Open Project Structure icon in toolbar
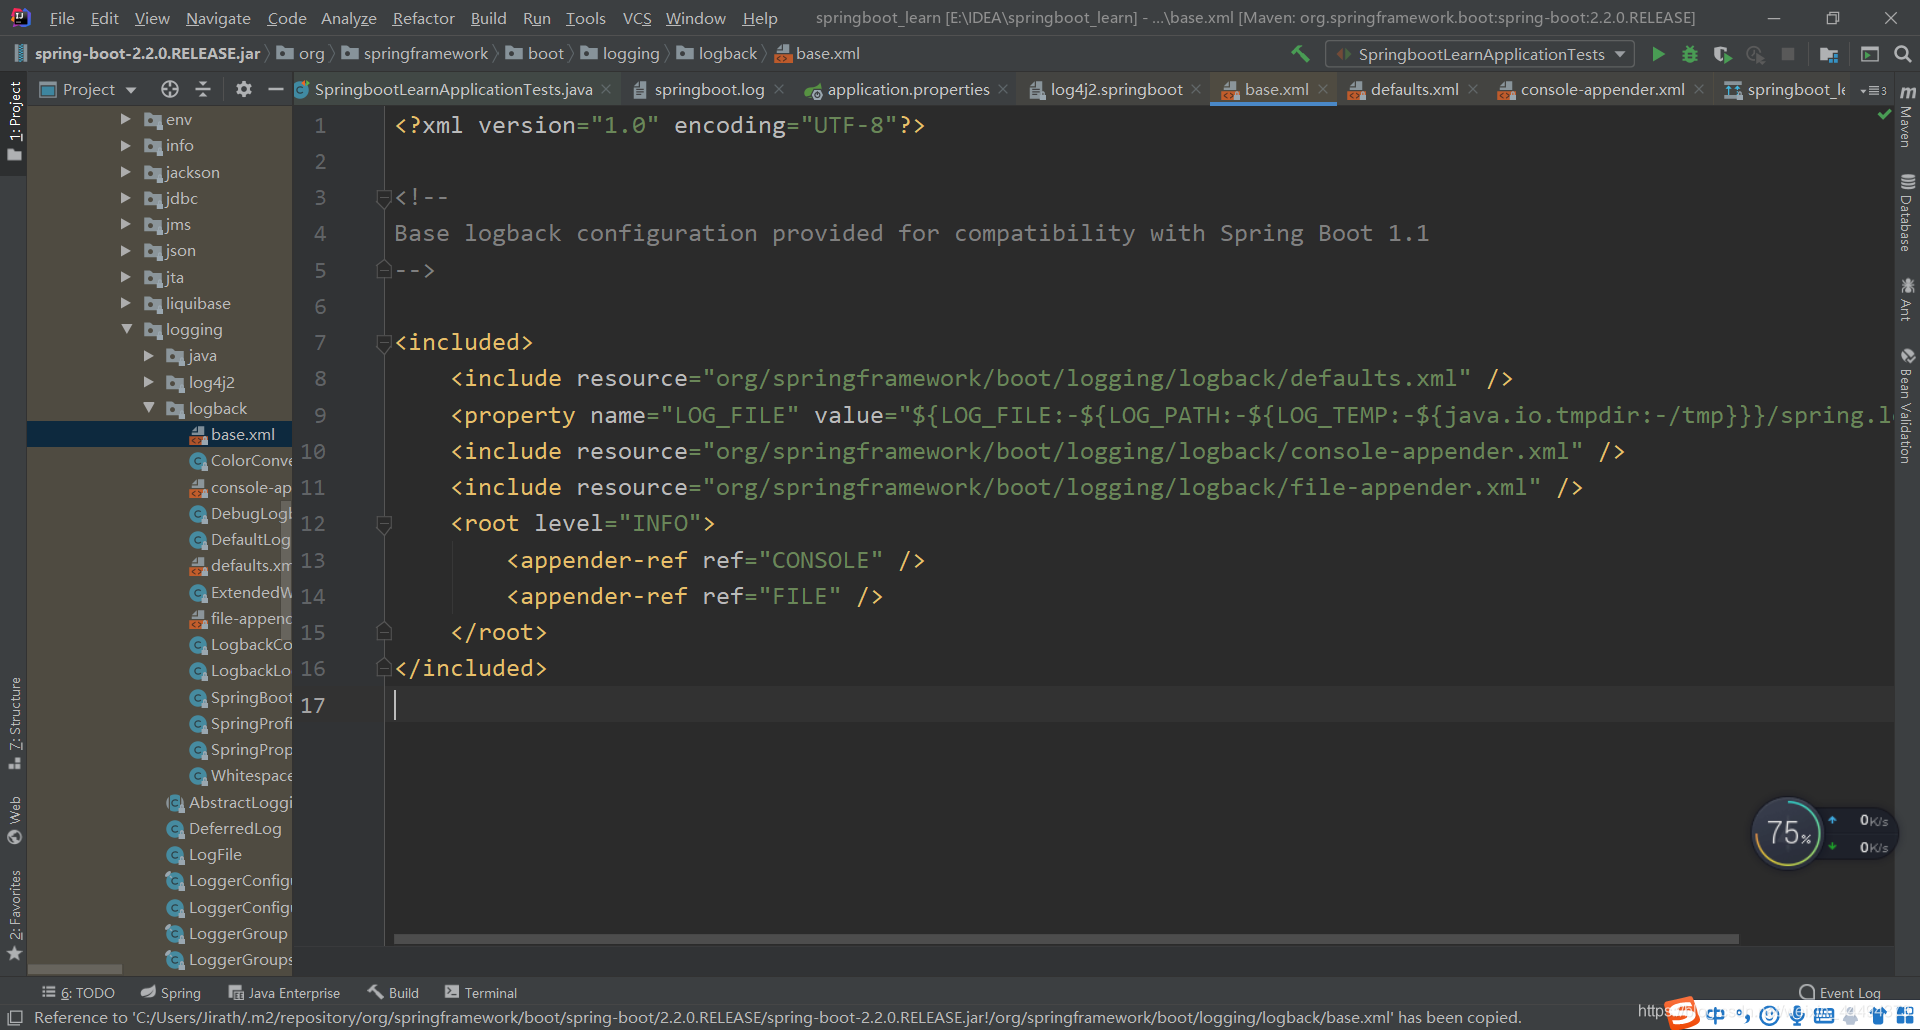 point(1829,54)
